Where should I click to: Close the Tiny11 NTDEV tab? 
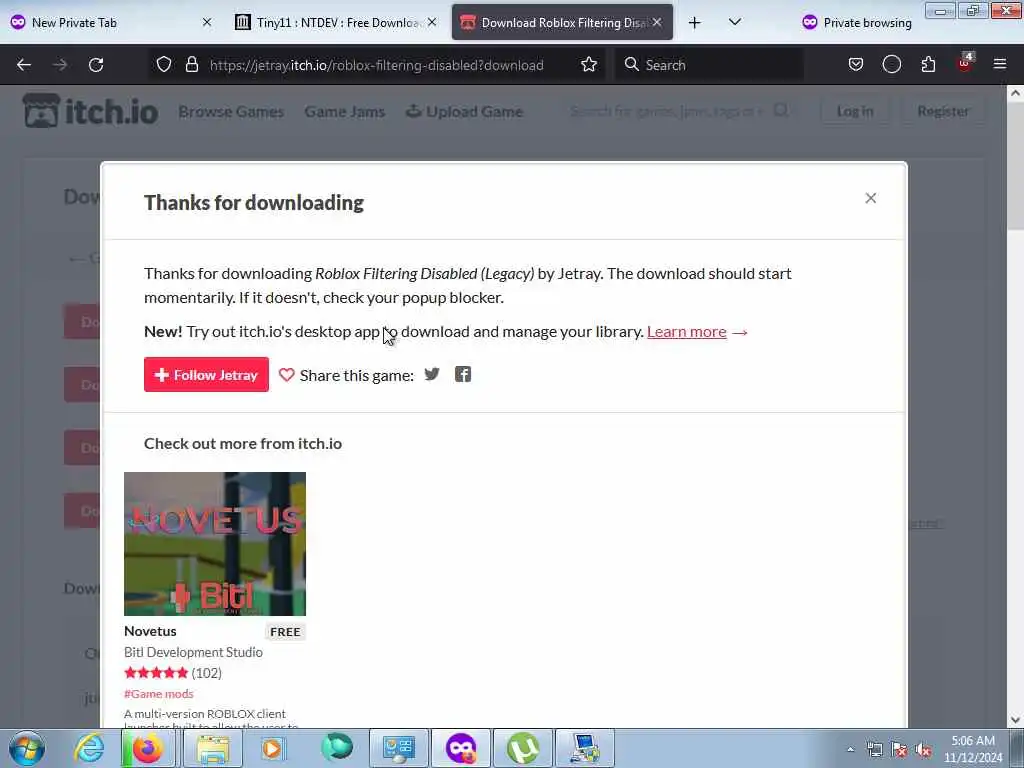coord(432,23)
